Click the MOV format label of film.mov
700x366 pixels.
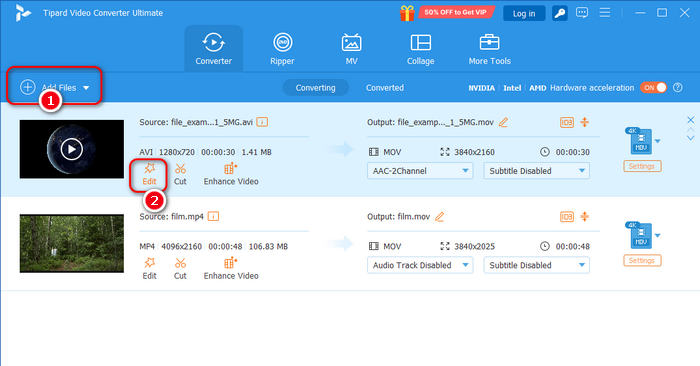coord(392,246)
